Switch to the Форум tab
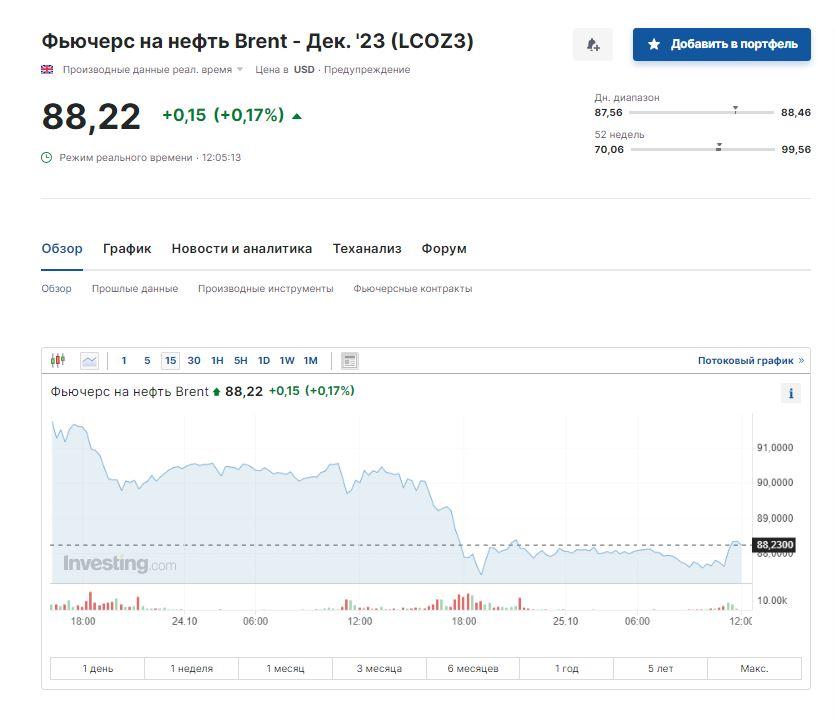 pos(444,248)
